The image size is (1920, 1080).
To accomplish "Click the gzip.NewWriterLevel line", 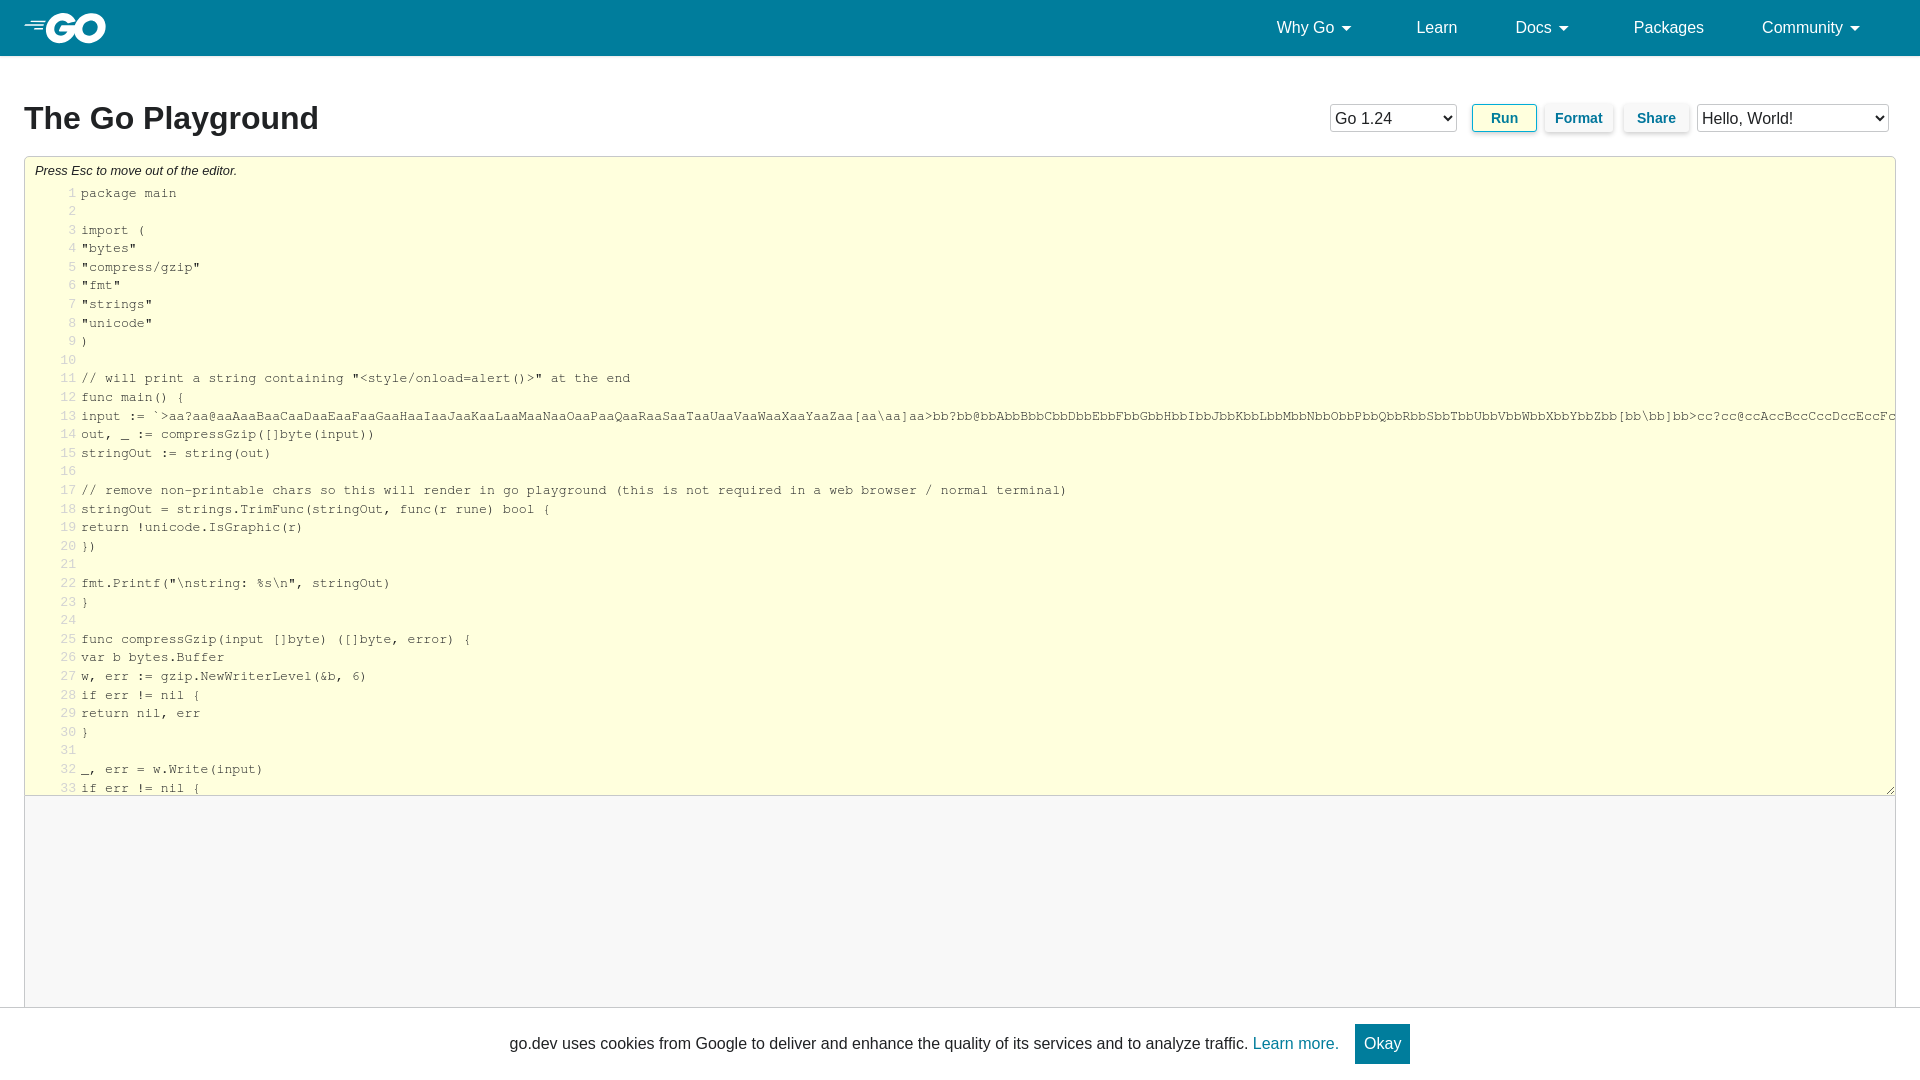I will 224,677.
